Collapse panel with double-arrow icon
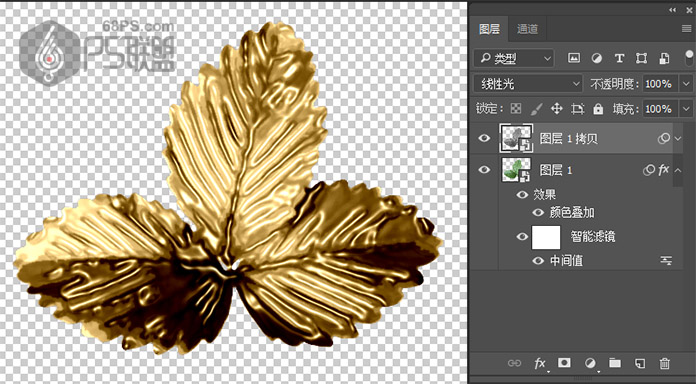 click(673, 9)
